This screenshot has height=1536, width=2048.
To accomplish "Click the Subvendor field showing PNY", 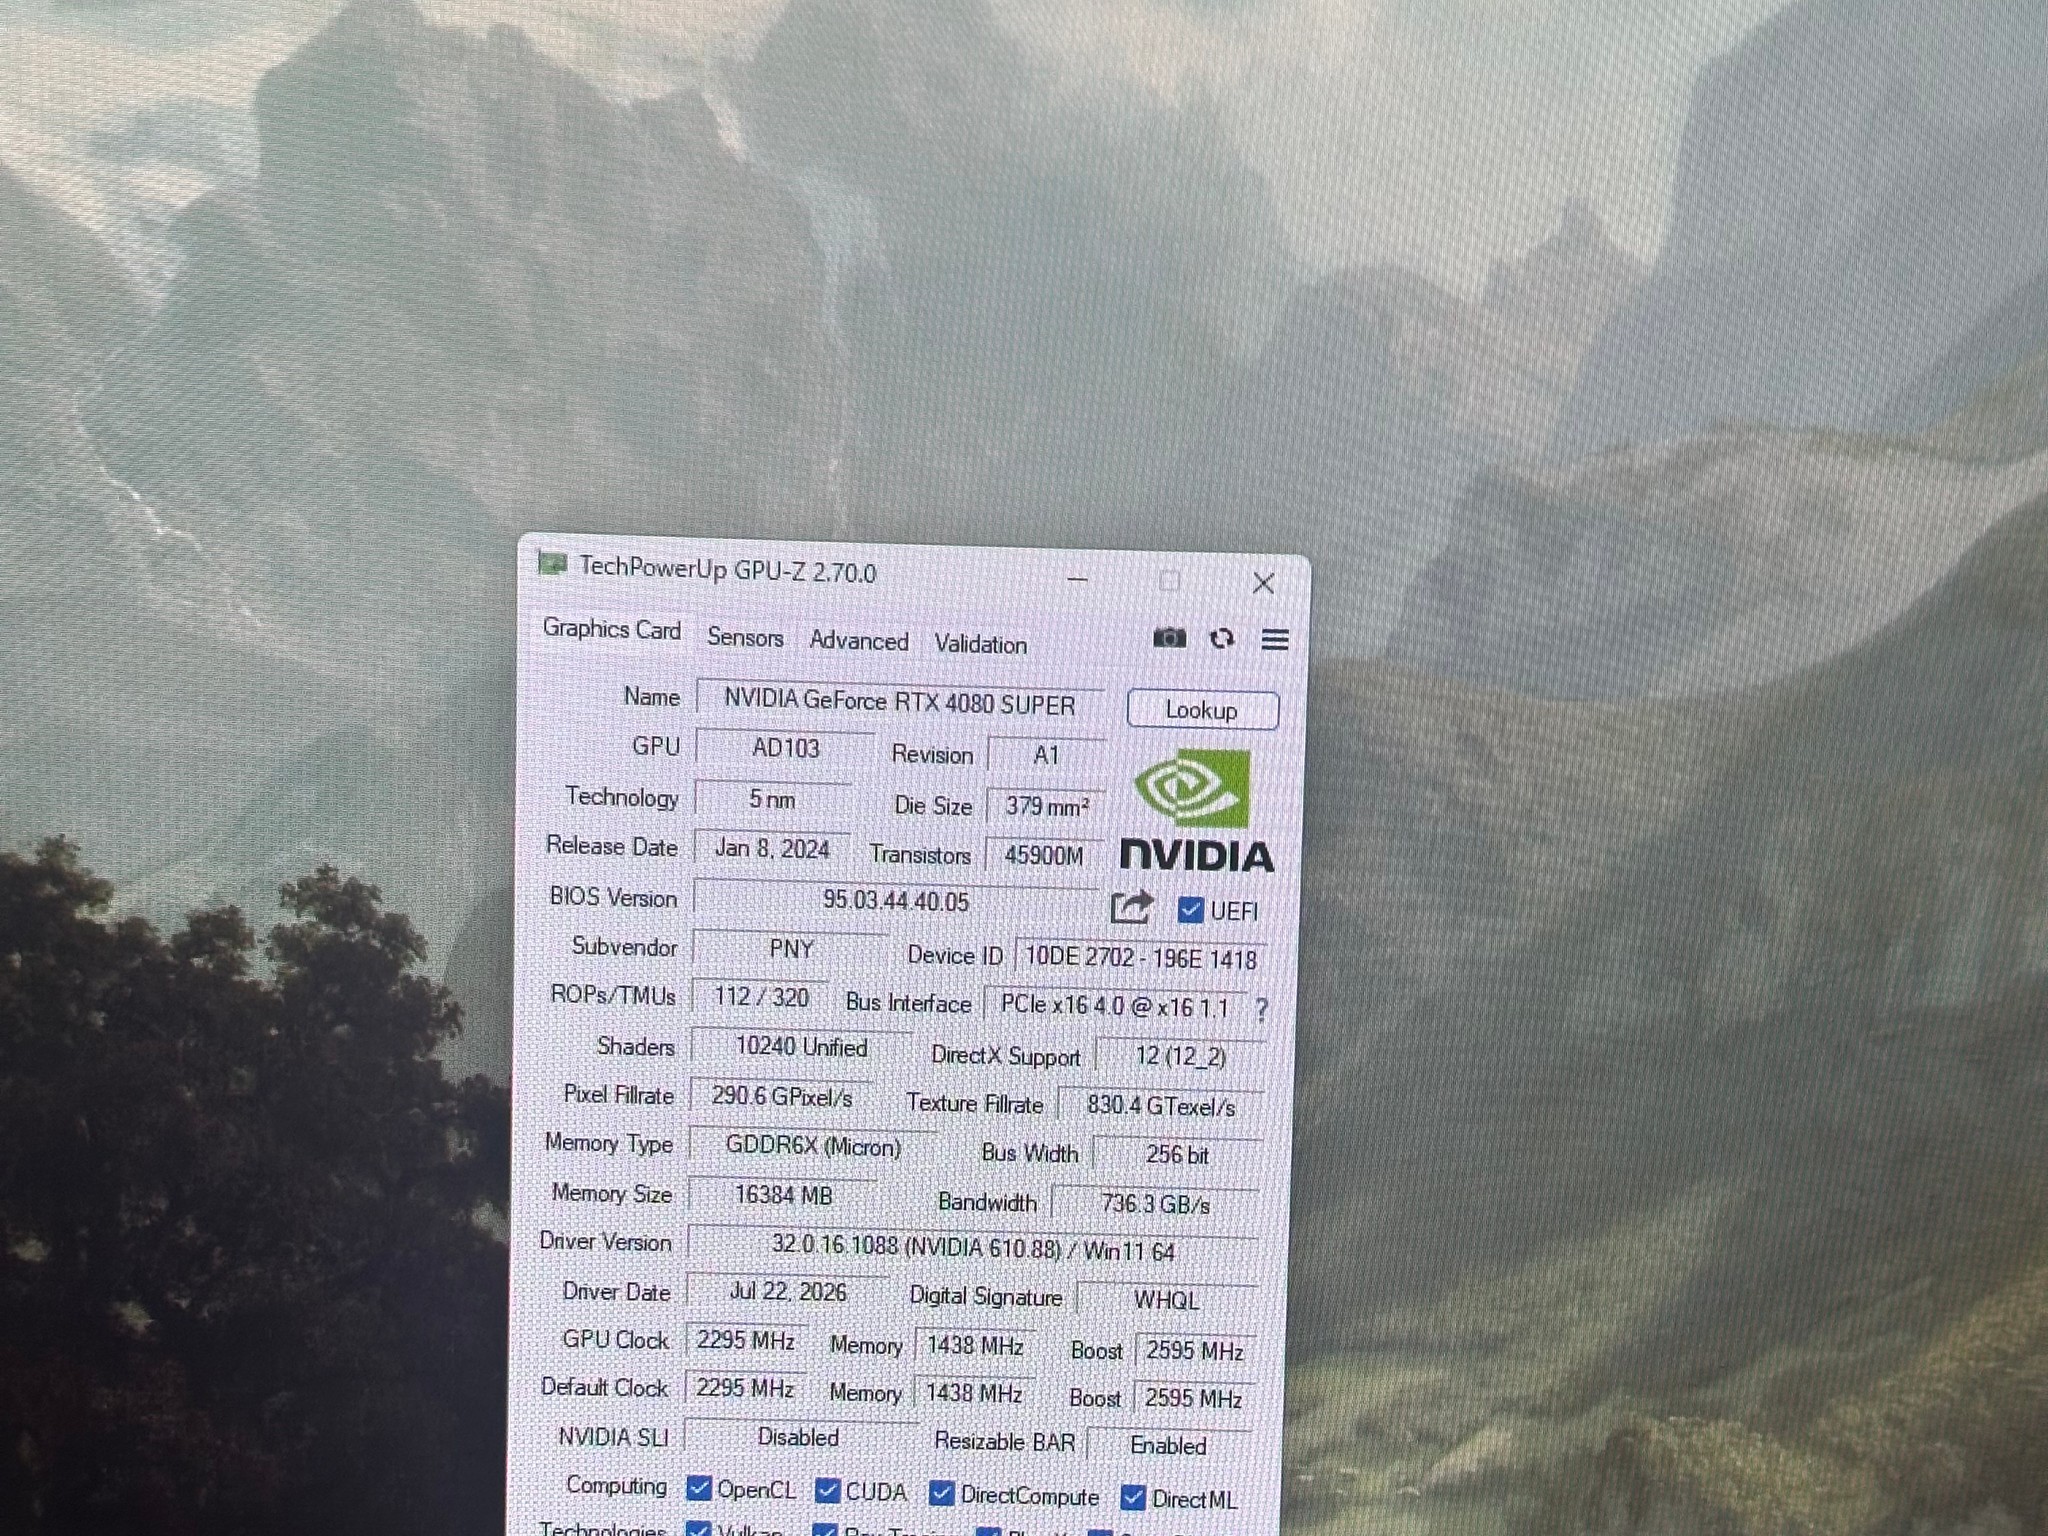I will click(790, 949).
